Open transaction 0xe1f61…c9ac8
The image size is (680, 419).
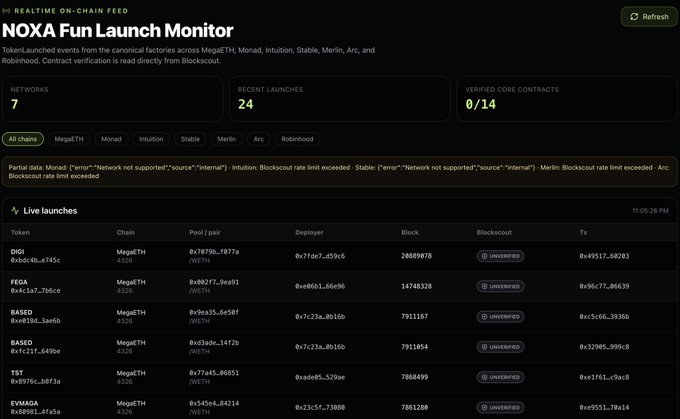pyautogui.click(x=604, y=377)
